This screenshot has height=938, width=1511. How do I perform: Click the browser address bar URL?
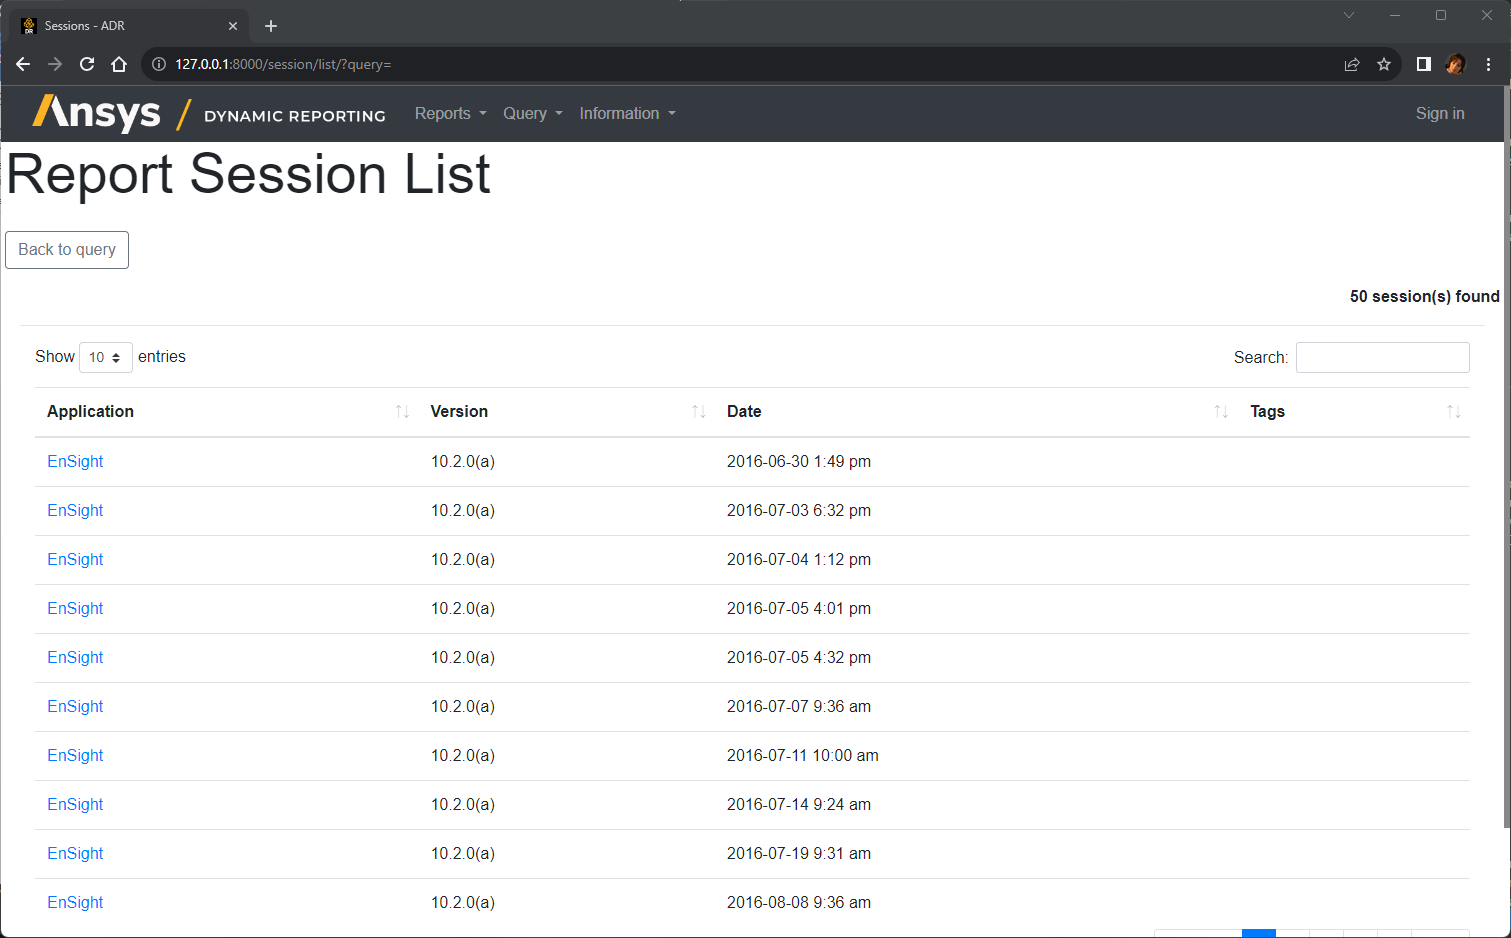283,64
